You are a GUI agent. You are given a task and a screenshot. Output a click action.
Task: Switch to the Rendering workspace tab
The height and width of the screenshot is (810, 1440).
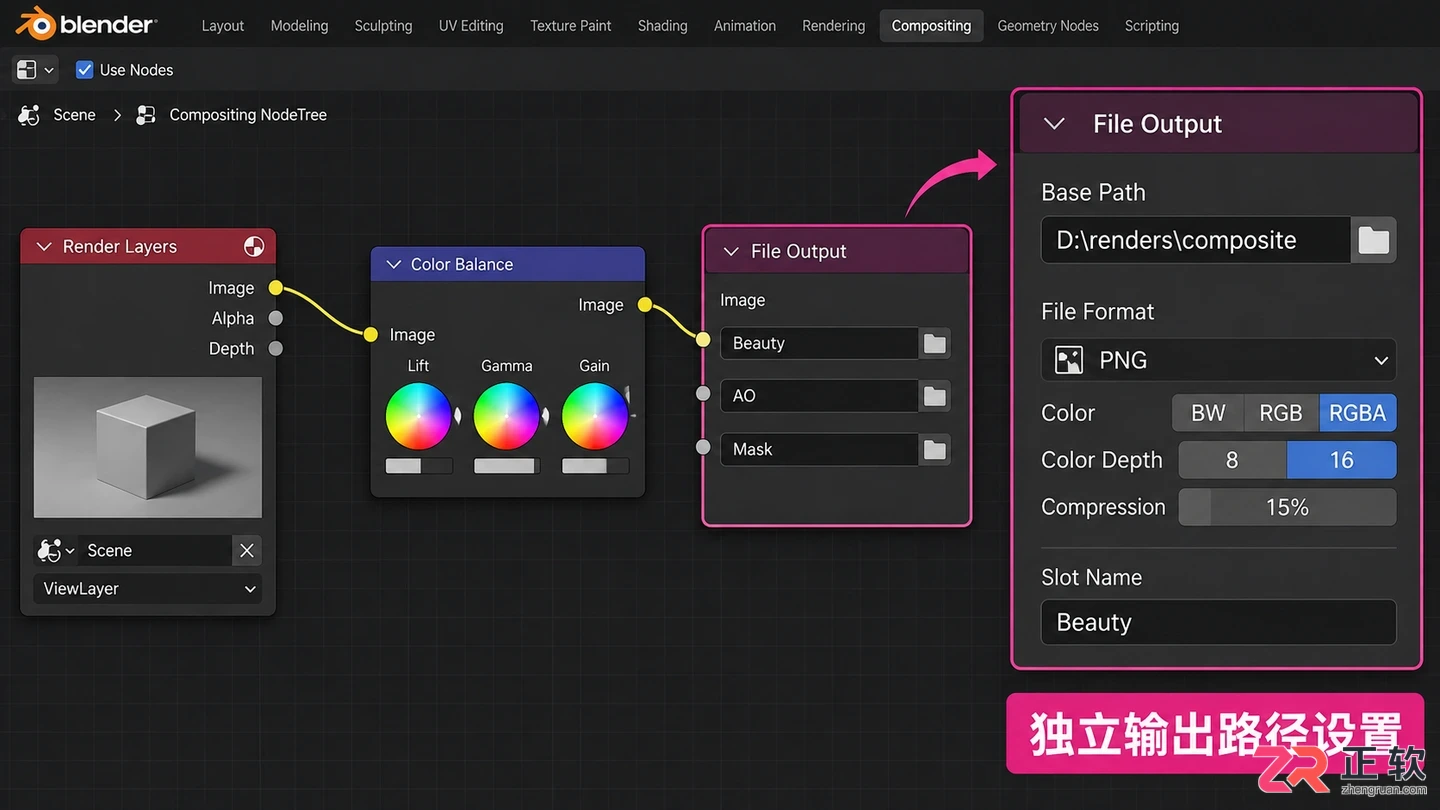click(833, 25)
